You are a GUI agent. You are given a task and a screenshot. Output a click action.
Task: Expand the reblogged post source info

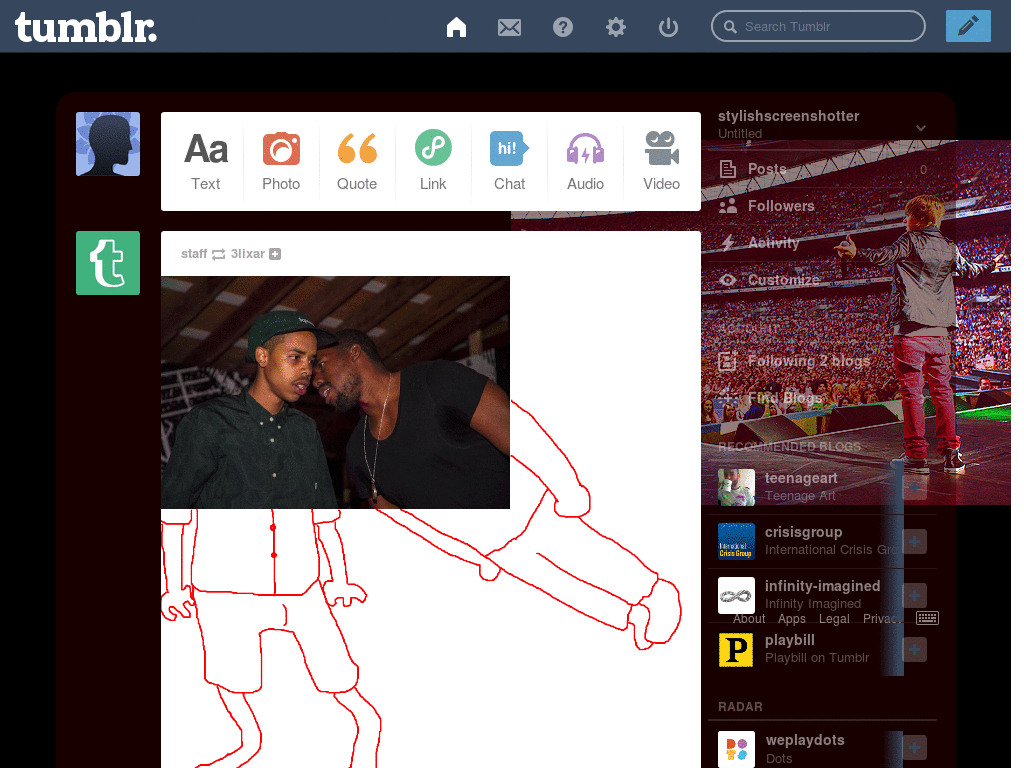(x=276, y=254)
